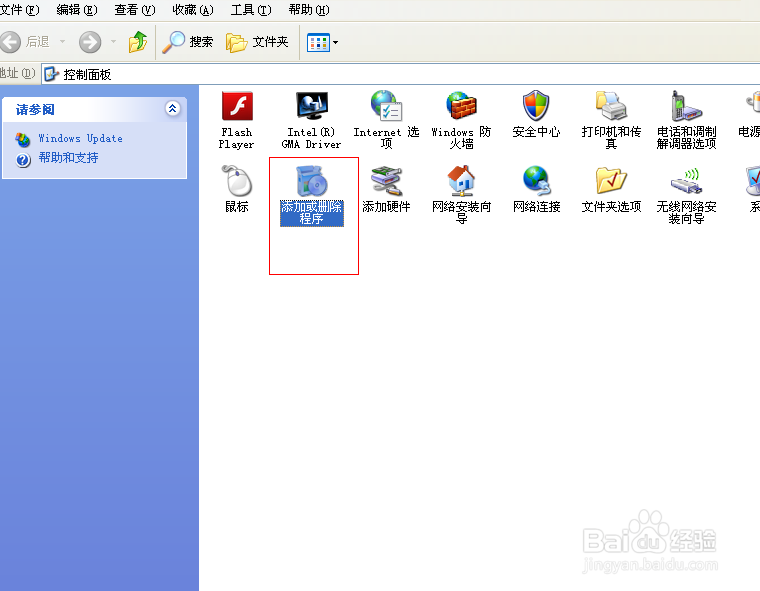Open the Windows Update link
This screenshot has width=760, height=591.
[80, 139]
